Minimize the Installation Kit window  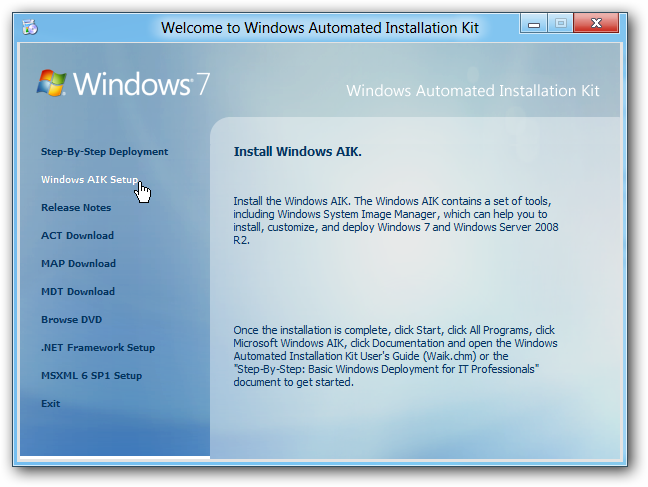pyautogui.click(x=534, y=23)
